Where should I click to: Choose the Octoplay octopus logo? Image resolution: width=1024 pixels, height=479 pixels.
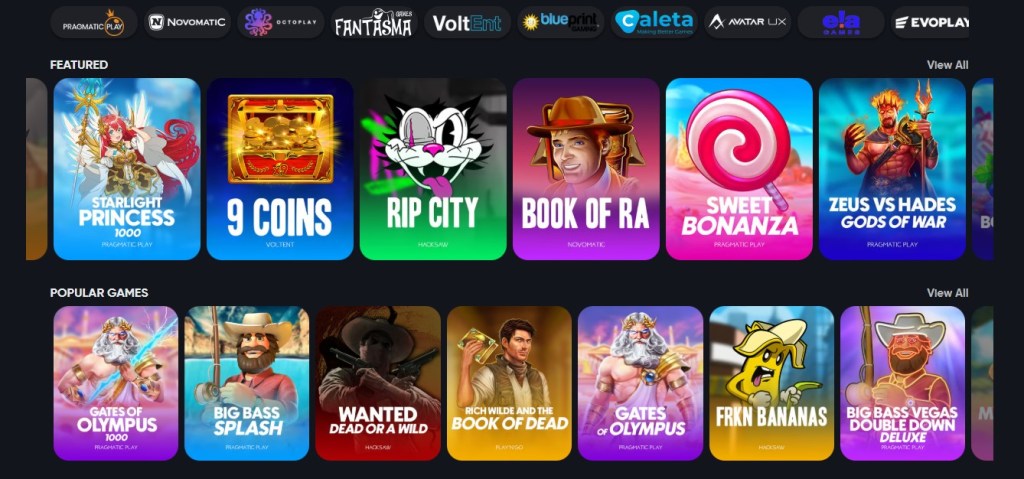pos(280,22)
